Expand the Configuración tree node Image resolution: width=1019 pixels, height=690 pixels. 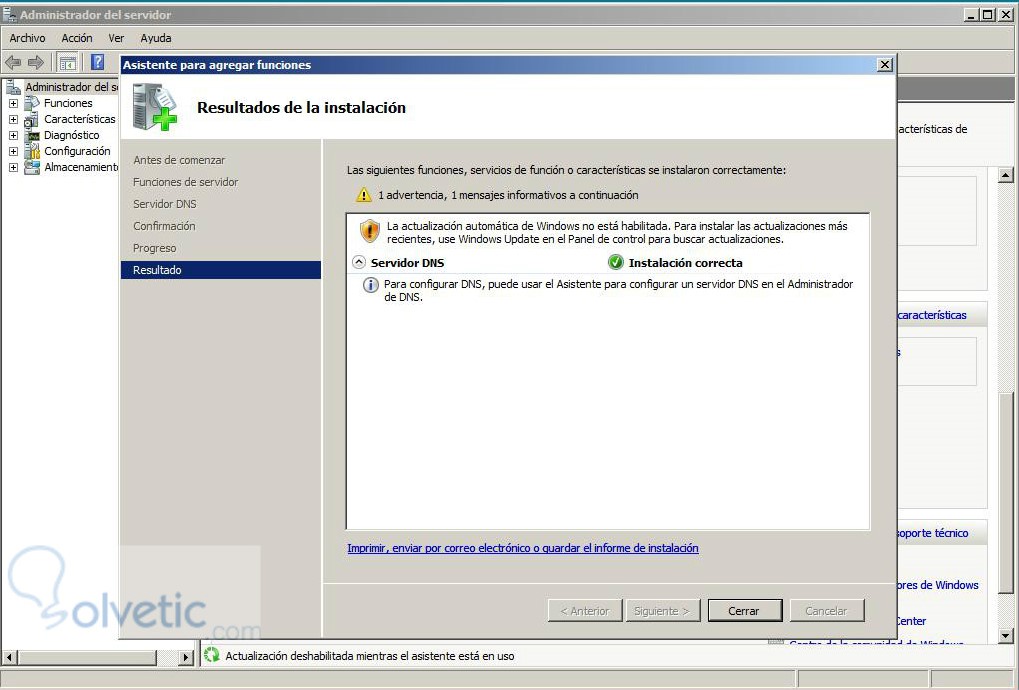(13, 151)
